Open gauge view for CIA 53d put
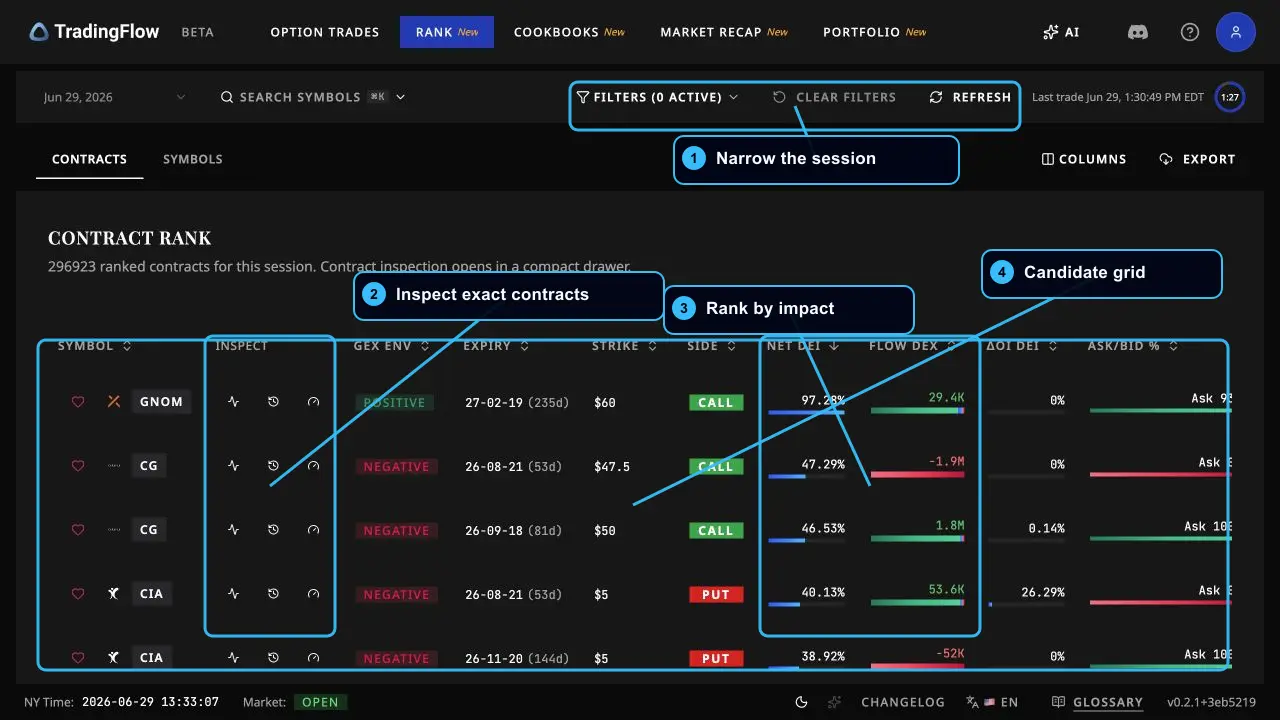 pos(313,594)
